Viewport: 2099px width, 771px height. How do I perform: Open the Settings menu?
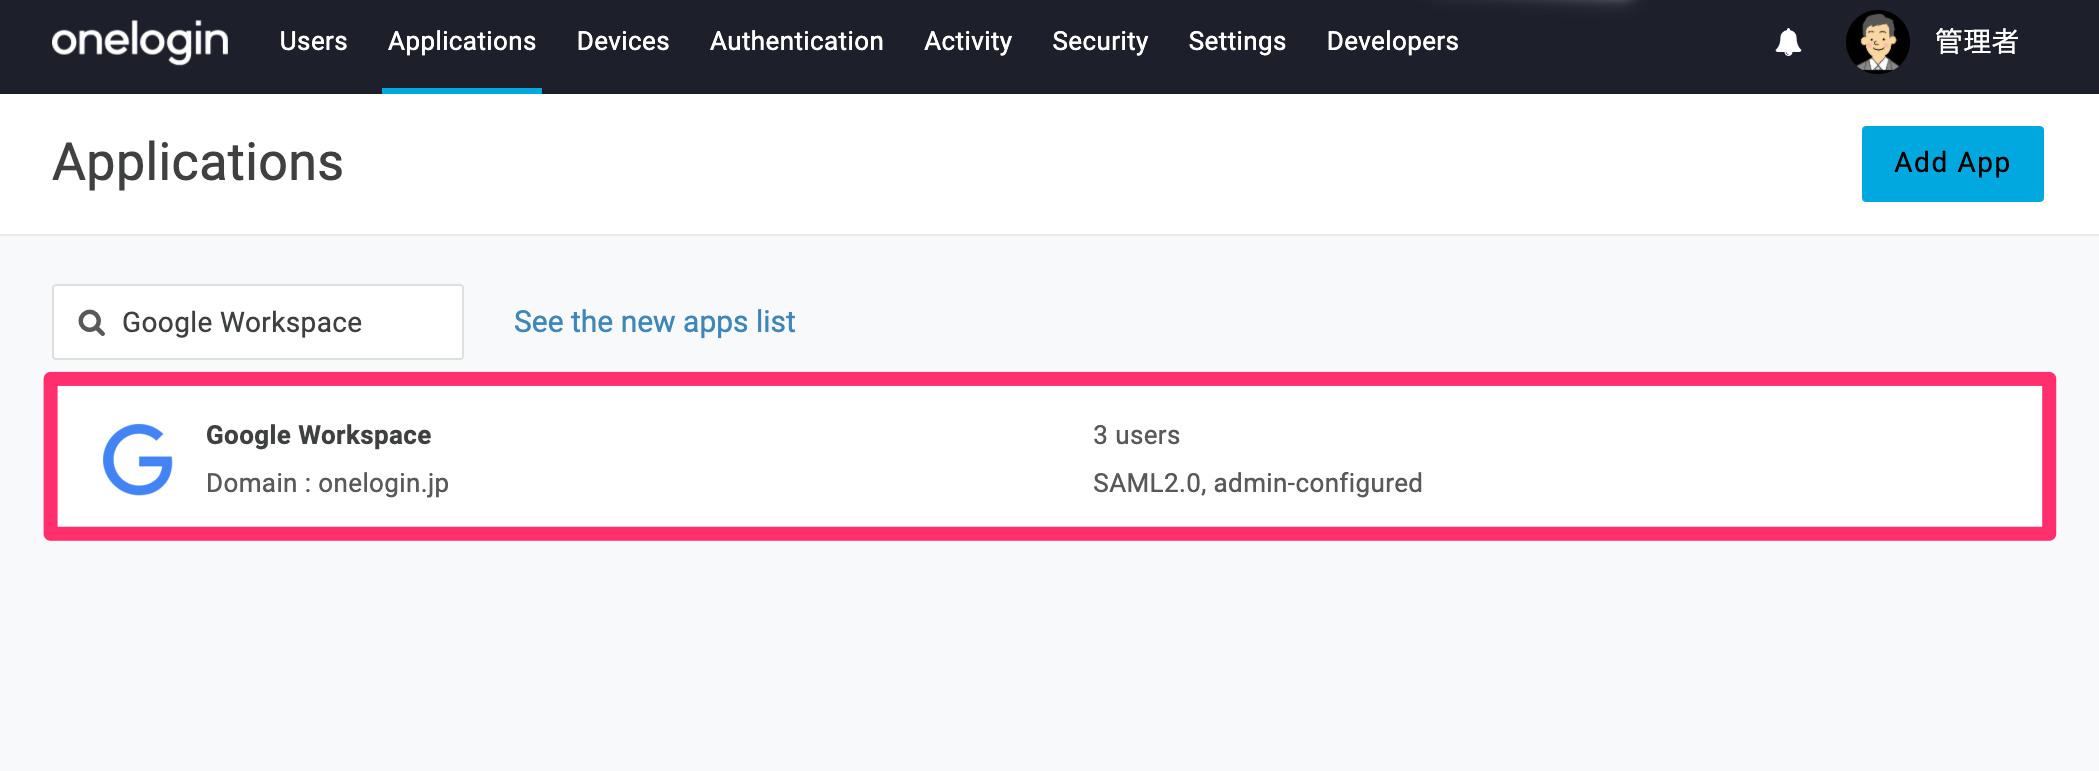tap(1237, 41)
